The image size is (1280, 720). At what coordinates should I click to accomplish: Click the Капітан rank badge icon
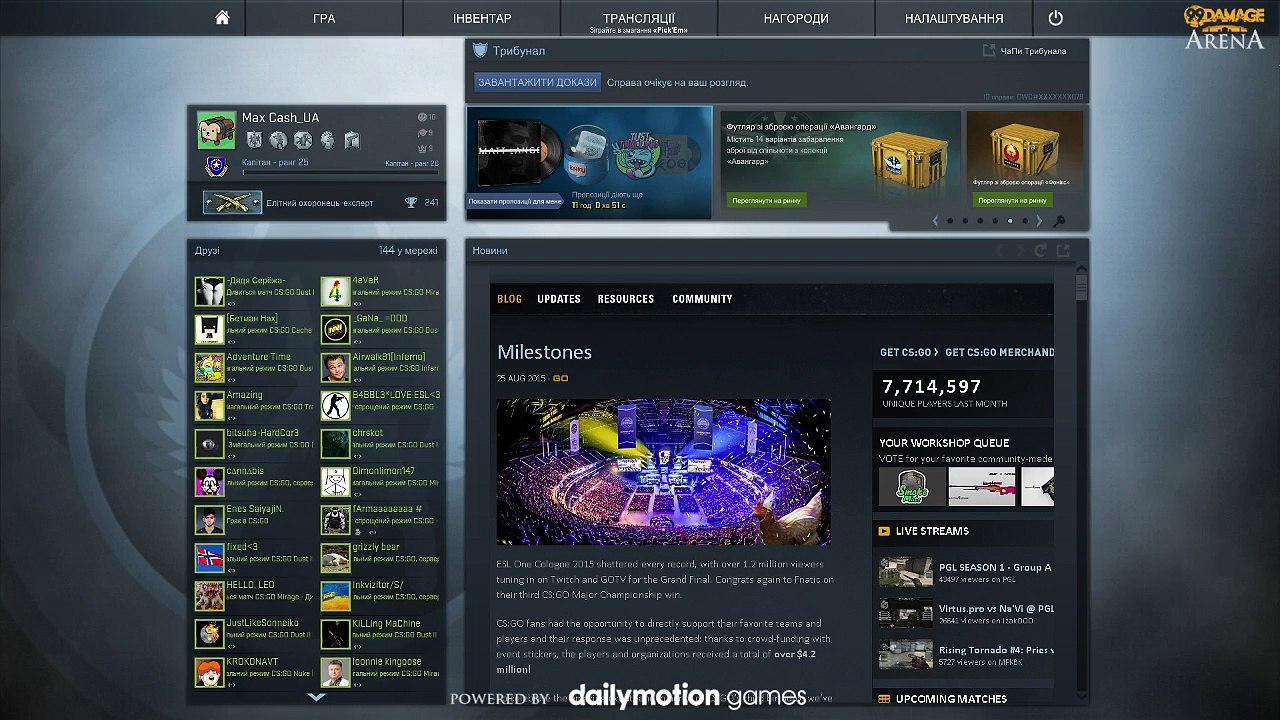[x=216, y=166]
